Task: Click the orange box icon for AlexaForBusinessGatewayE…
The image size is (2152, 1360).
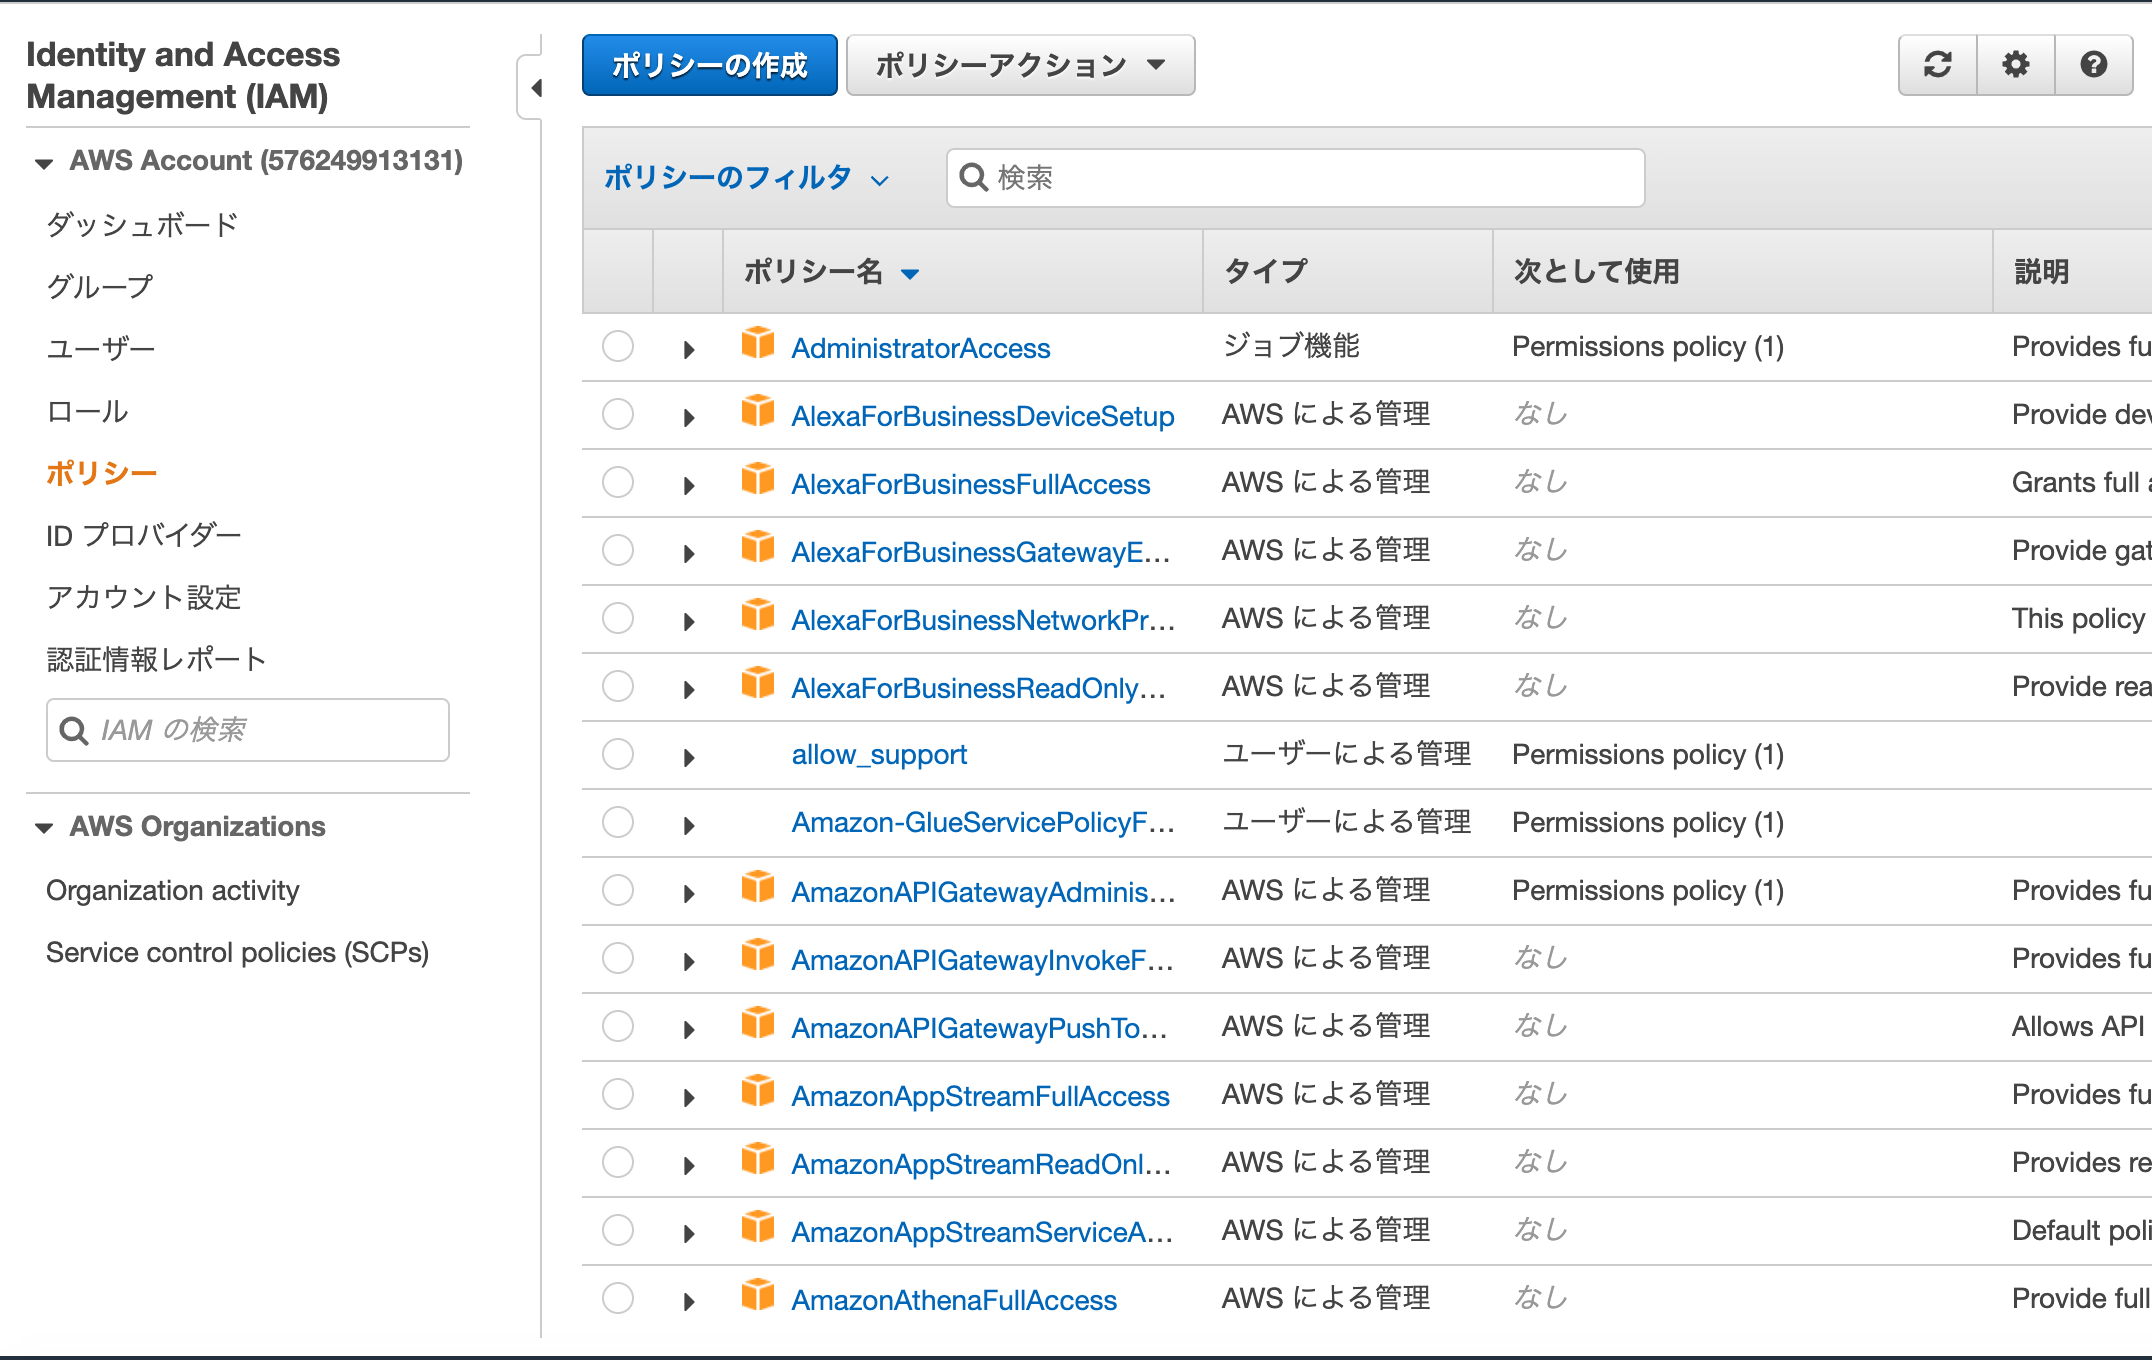Action: point(758,546)
